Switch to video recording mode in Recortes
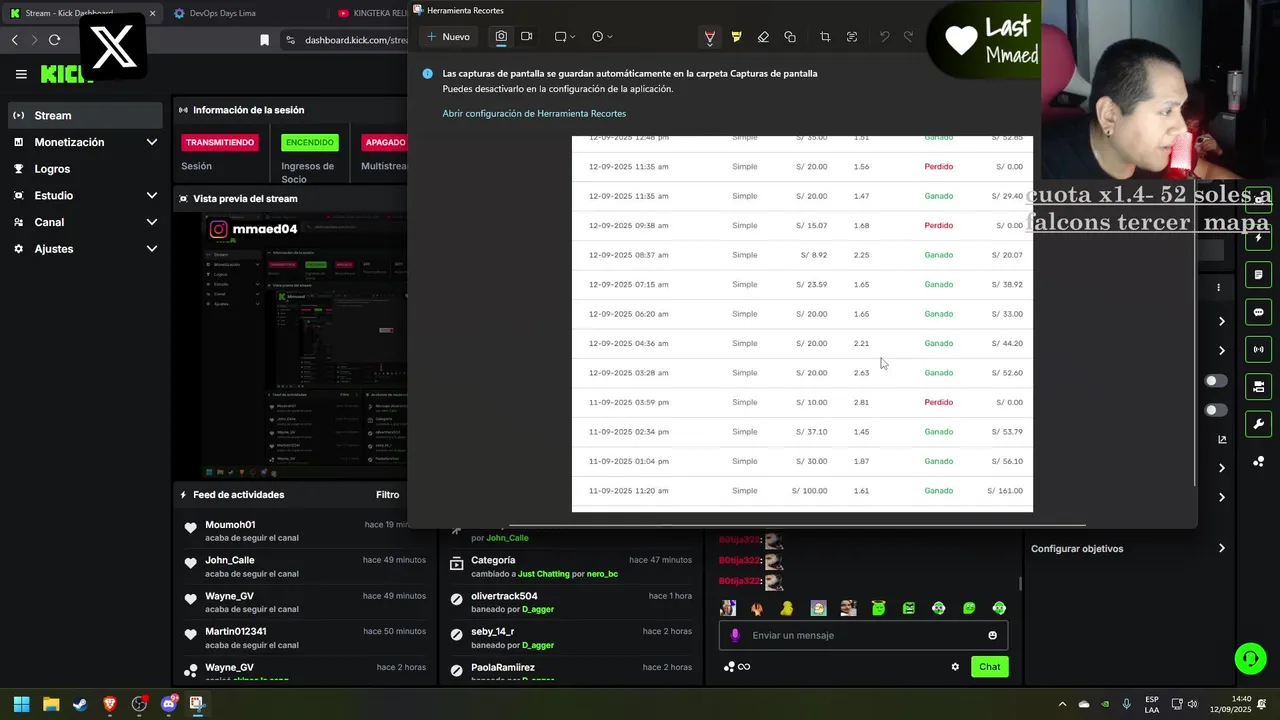This screenshot has height=720, width=1280. click(x=526, y=37)
